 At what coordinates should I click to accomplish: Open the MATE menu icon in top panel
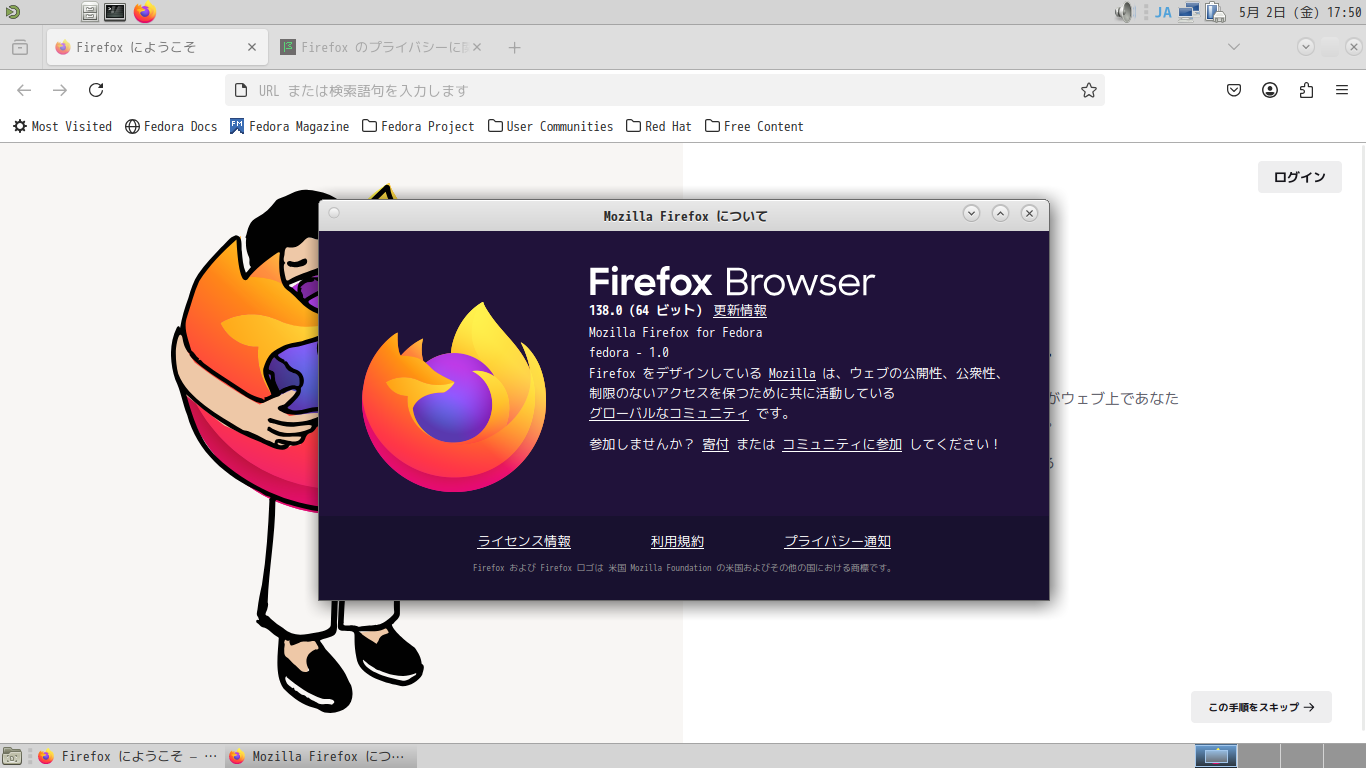(x=11, y=12)
